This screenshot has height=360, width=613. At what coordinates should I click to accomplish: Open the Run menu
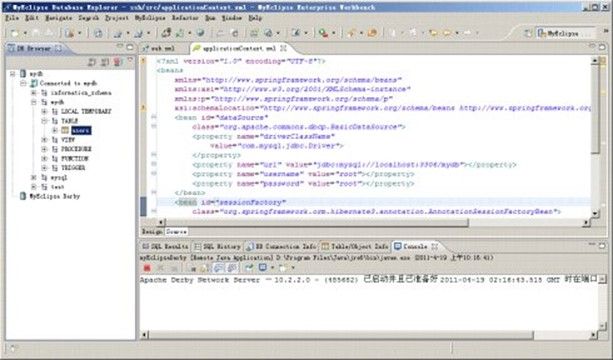[210, 18]
